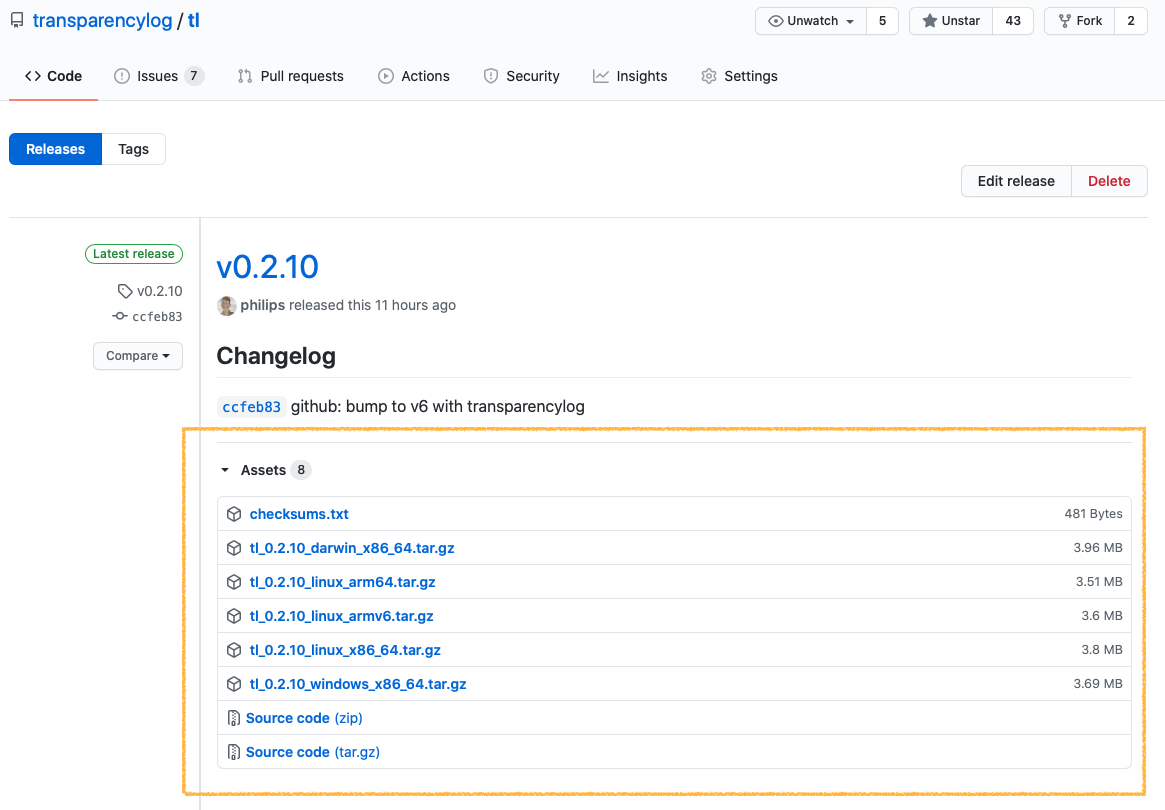The image size is (1165, 810).
Task: Select the Releases tab button
Action: click(x=56, y=149)
